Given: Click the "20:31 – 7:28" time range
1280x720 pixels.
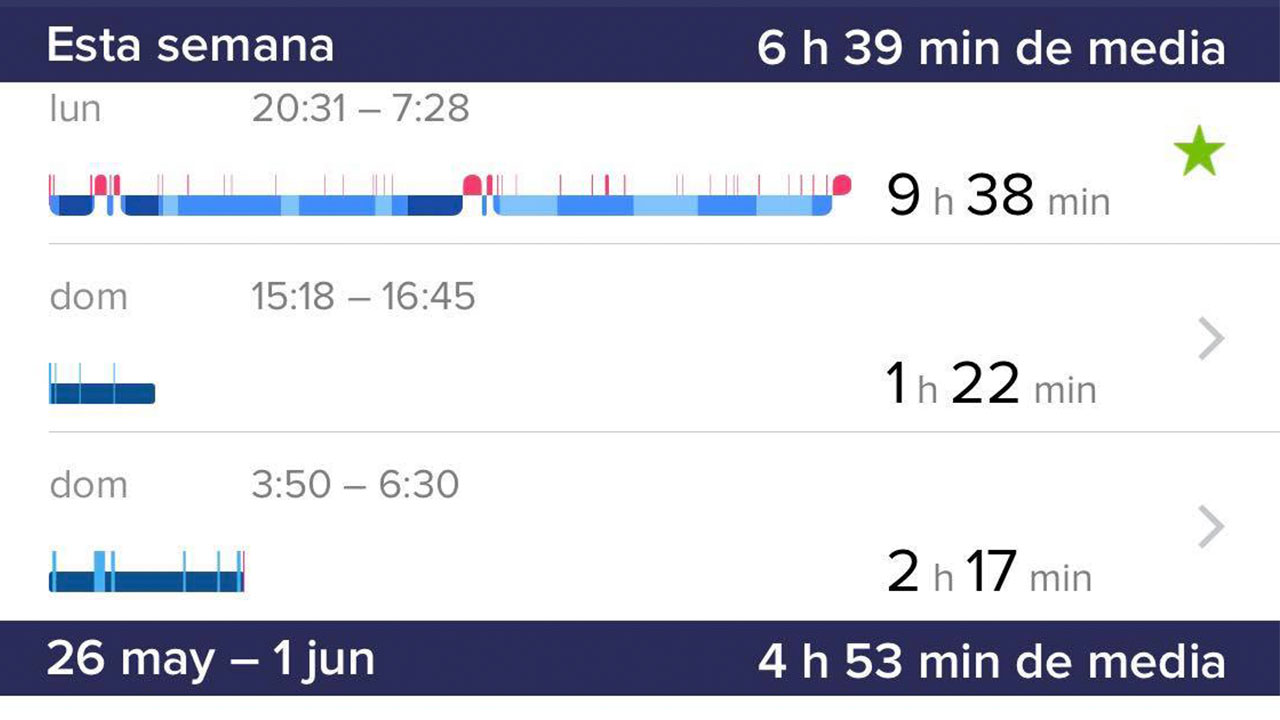Looking at the screenshot, I should click(360, 108).
